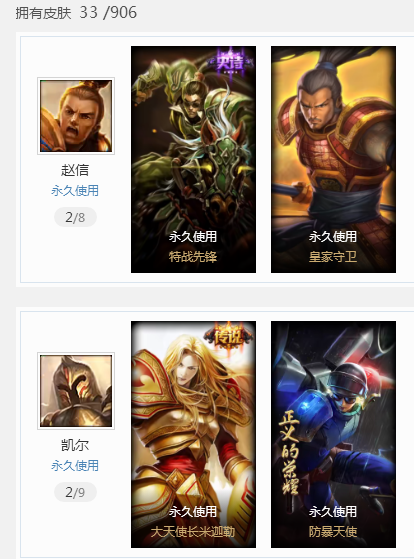Click the 凯尔 champion name
Screen dimensions: 414x559
pyautogui.click(x=75, y=445)
